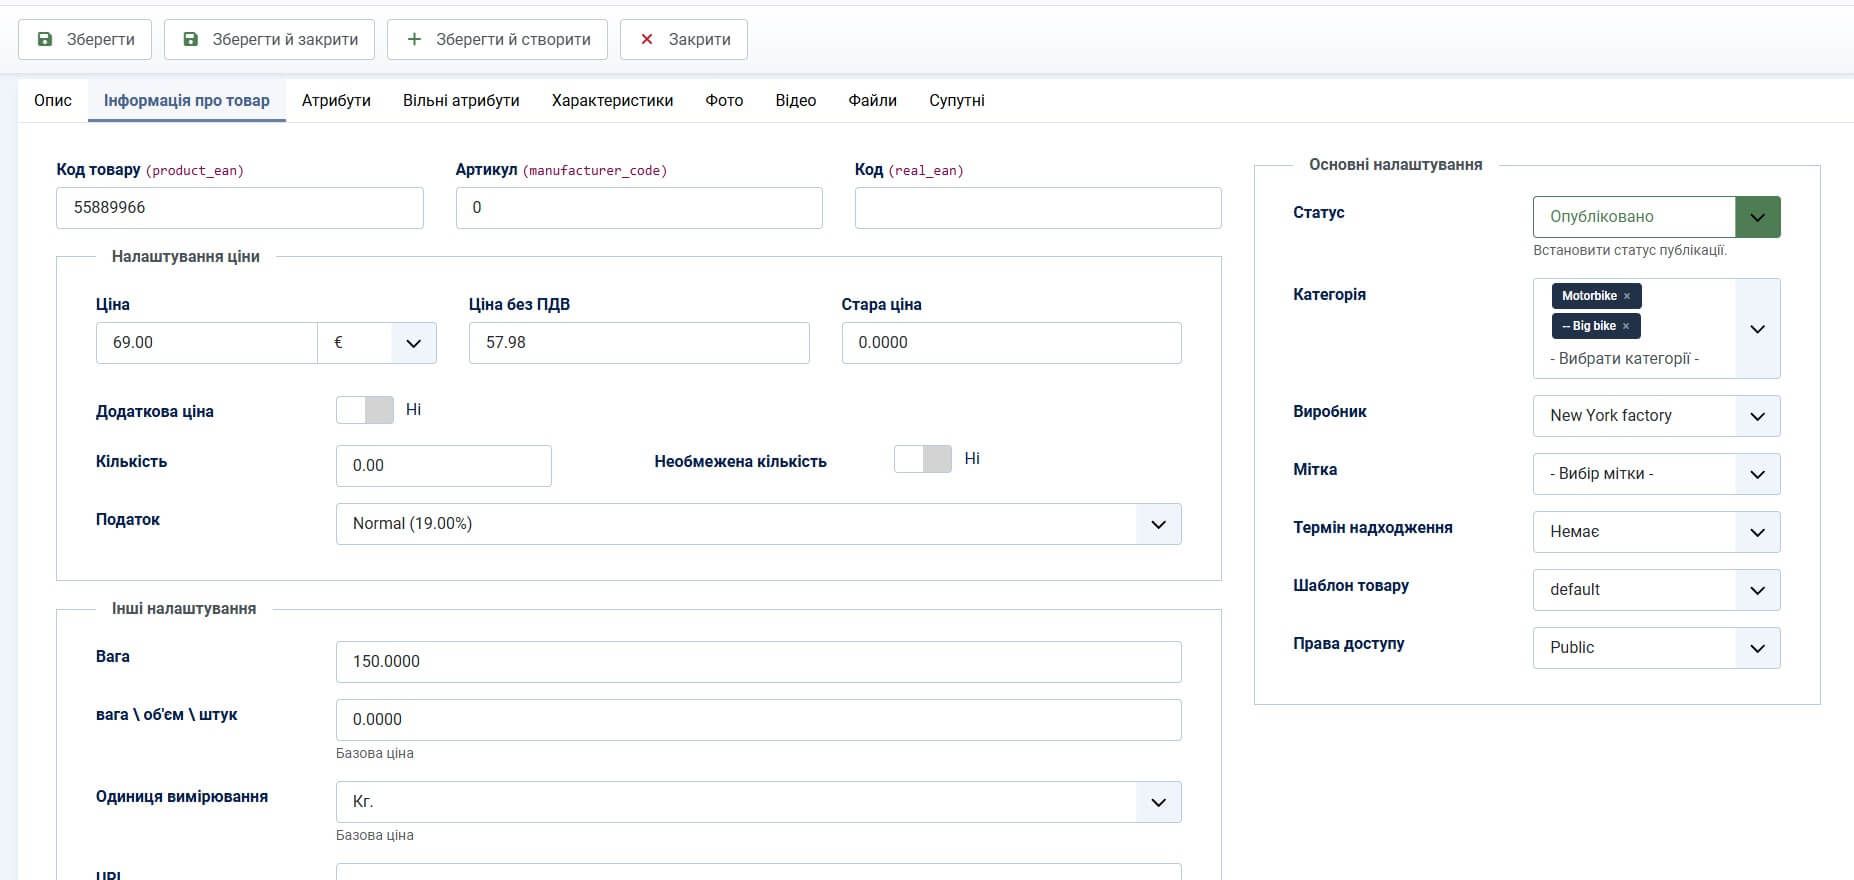Go to the Характеристики tab
Screen dimensions: 1854x880
click(612, 101)
